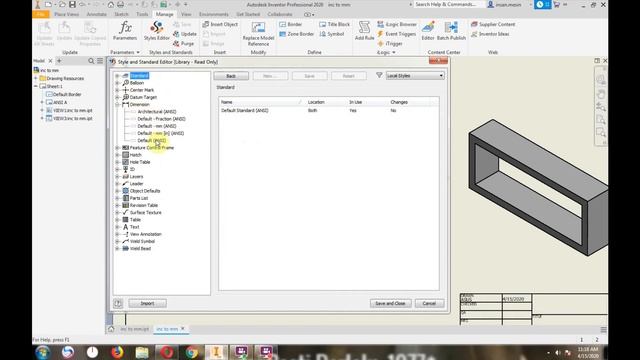Click the Zone Border tool
The width and height of the screenshot is (640, 360).
coord(297,34)
